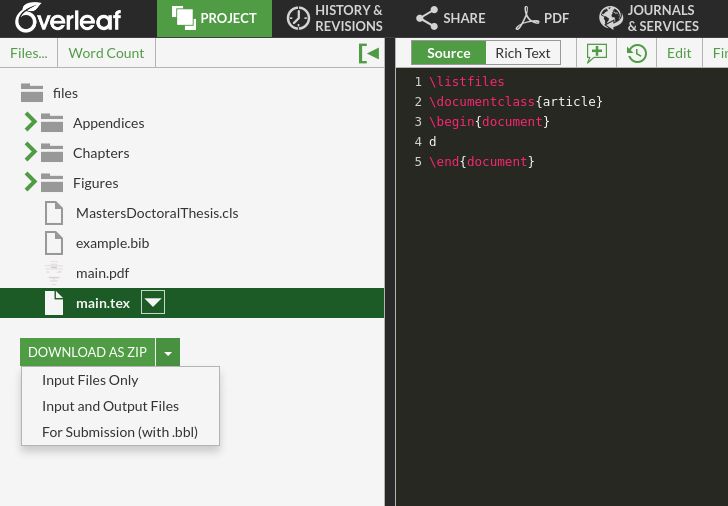Click the \end{document} line

click(481, 162)
